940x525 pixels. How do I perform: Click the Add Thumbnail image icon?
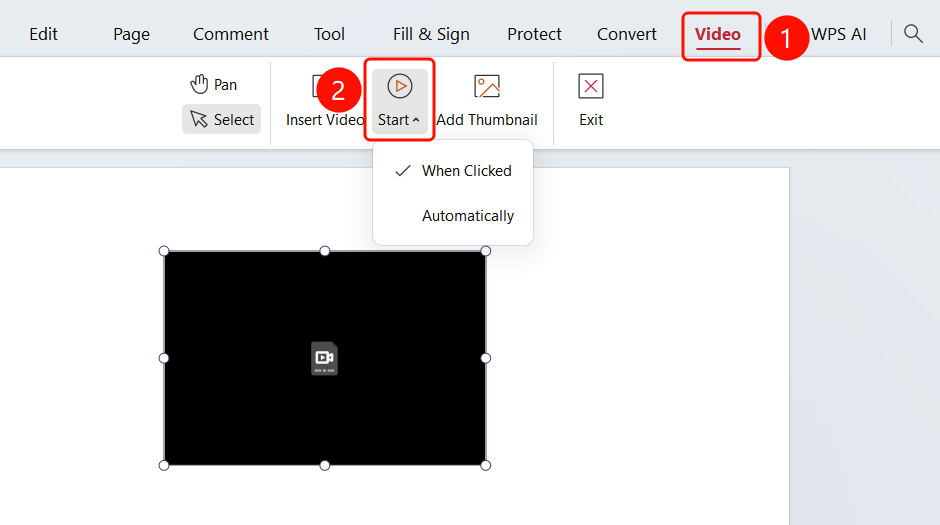point(487,86)
